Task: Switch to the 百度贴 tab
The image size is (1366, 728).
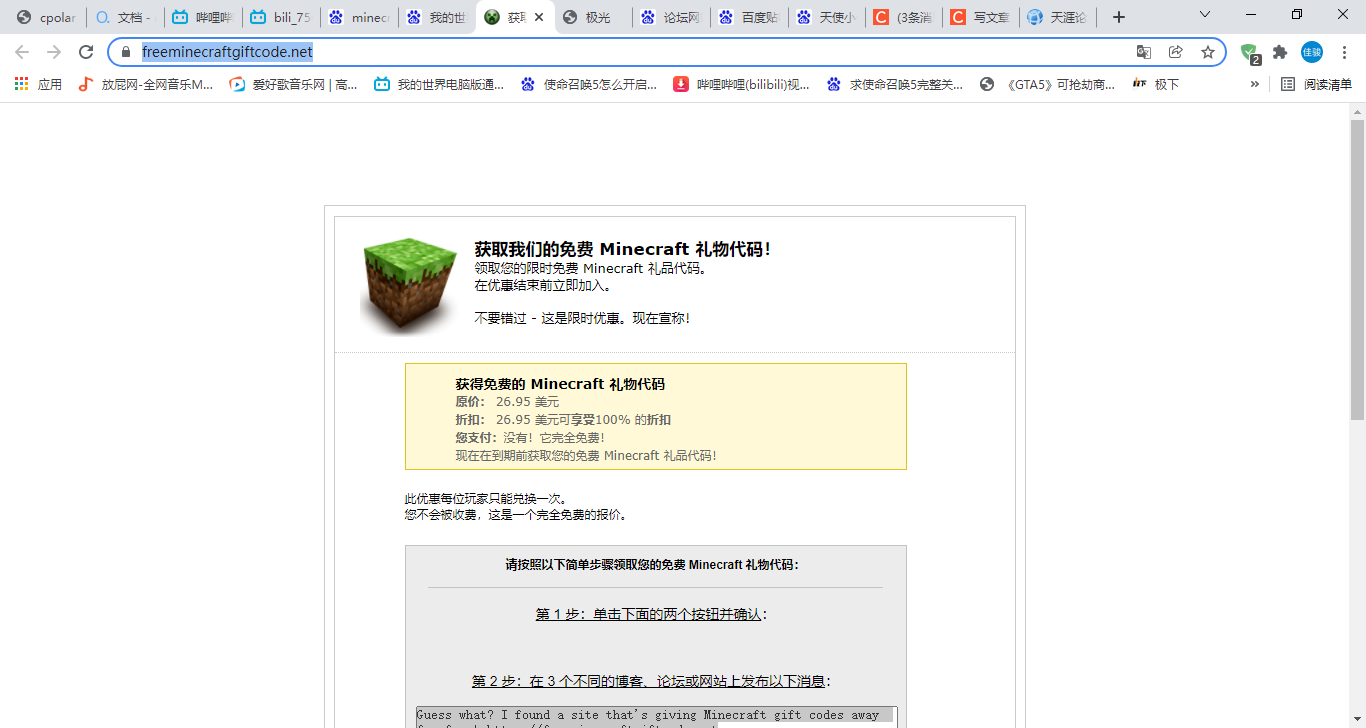Action: [748, 17]
